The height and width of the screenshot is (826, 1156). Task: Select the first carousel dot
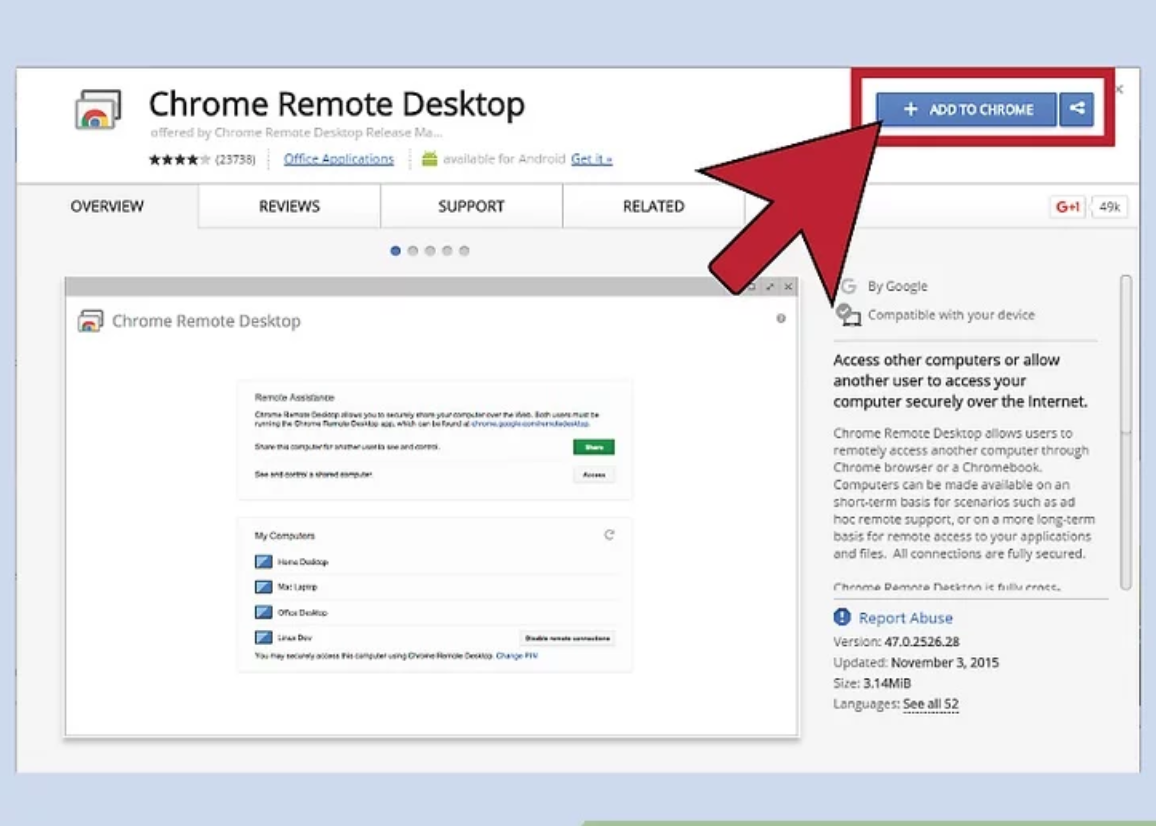395,251
